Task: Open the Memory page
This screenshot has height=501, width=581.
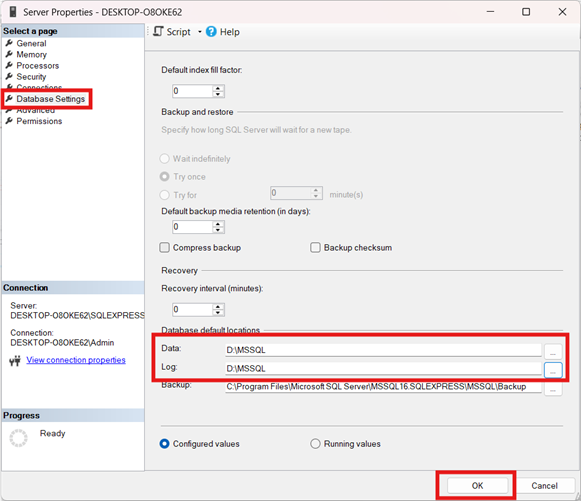Action: pos(31,54)
